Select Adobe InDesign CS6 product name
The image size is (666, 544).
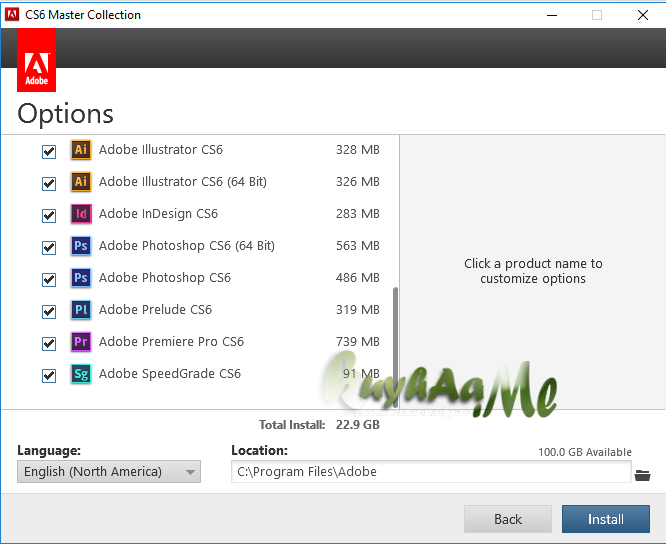point(158,214)
